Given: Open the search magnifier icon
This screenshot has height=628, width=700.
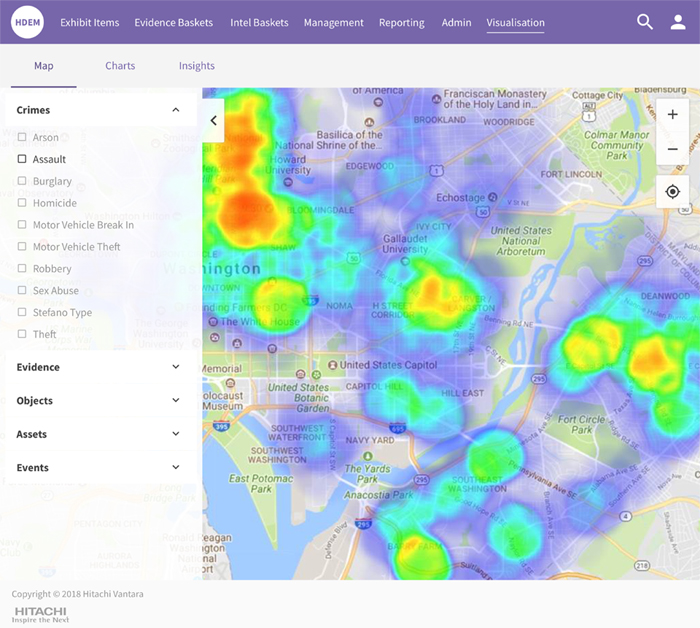Looking at the screenshot, I should tap(645, 22).
